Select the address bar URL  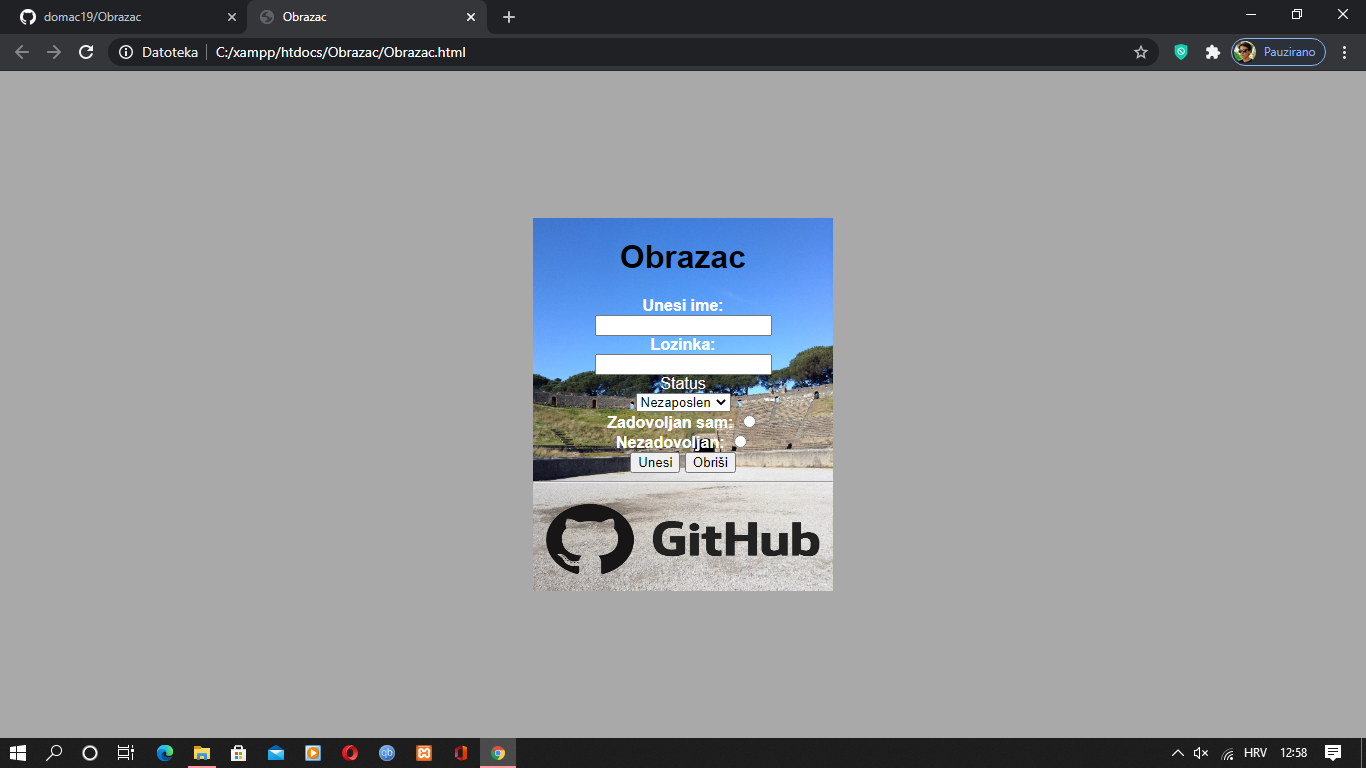coord(341,52)
